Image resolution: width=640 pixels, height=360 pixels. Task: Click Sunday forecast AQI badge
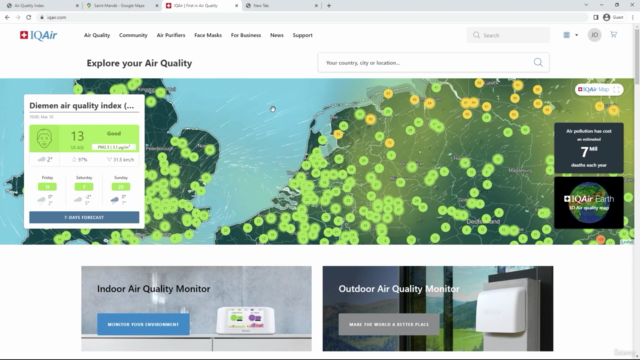pos(121,187)
